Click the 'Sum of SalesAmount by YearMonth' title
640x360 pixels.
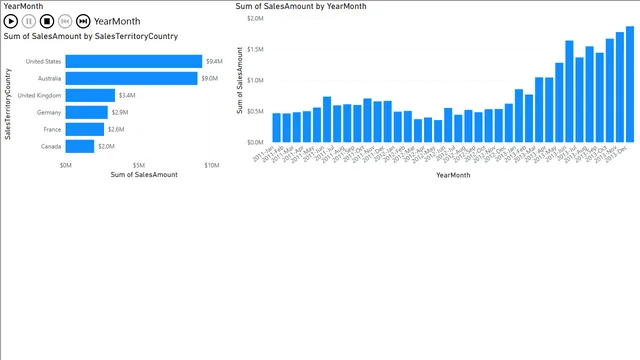(x=301, y=7)
